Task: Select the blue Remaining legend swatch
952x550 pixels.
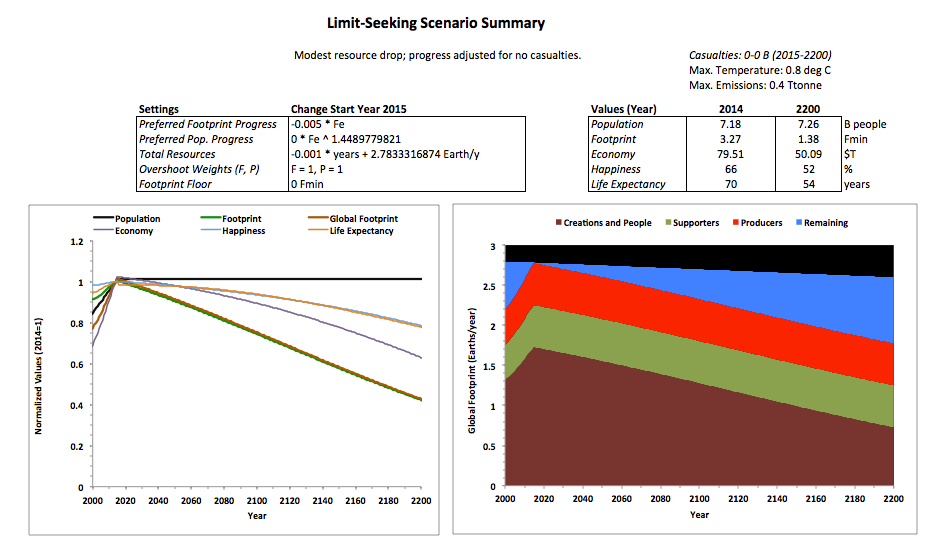Action: pos(801,223)
